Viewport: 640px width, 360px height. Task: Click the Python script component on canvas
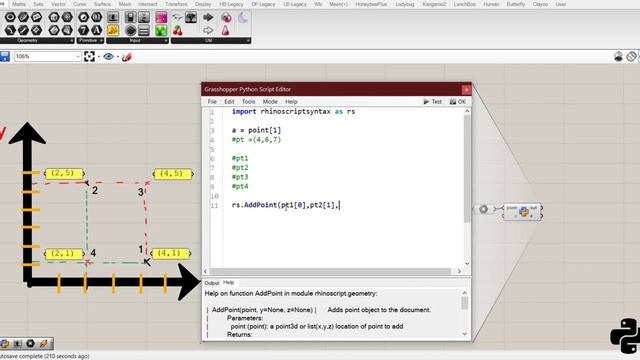coord(522,211)
